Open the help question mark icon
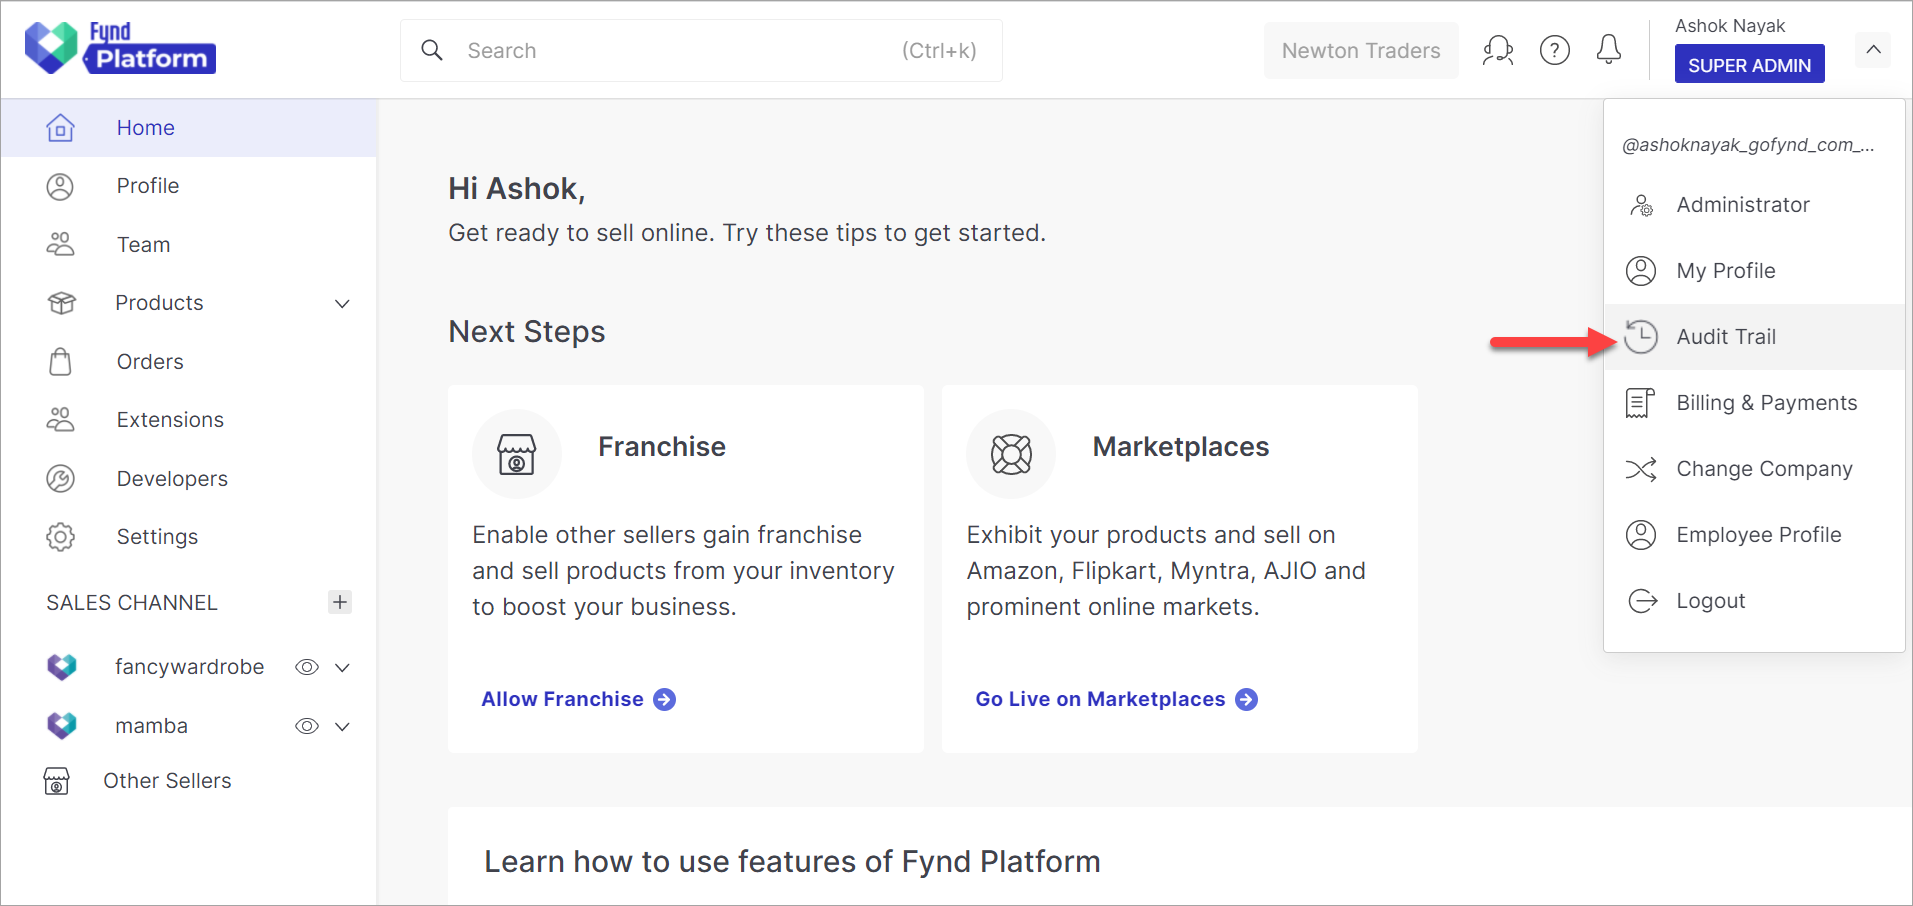 pyautogui.click(x=1555, y=50)
